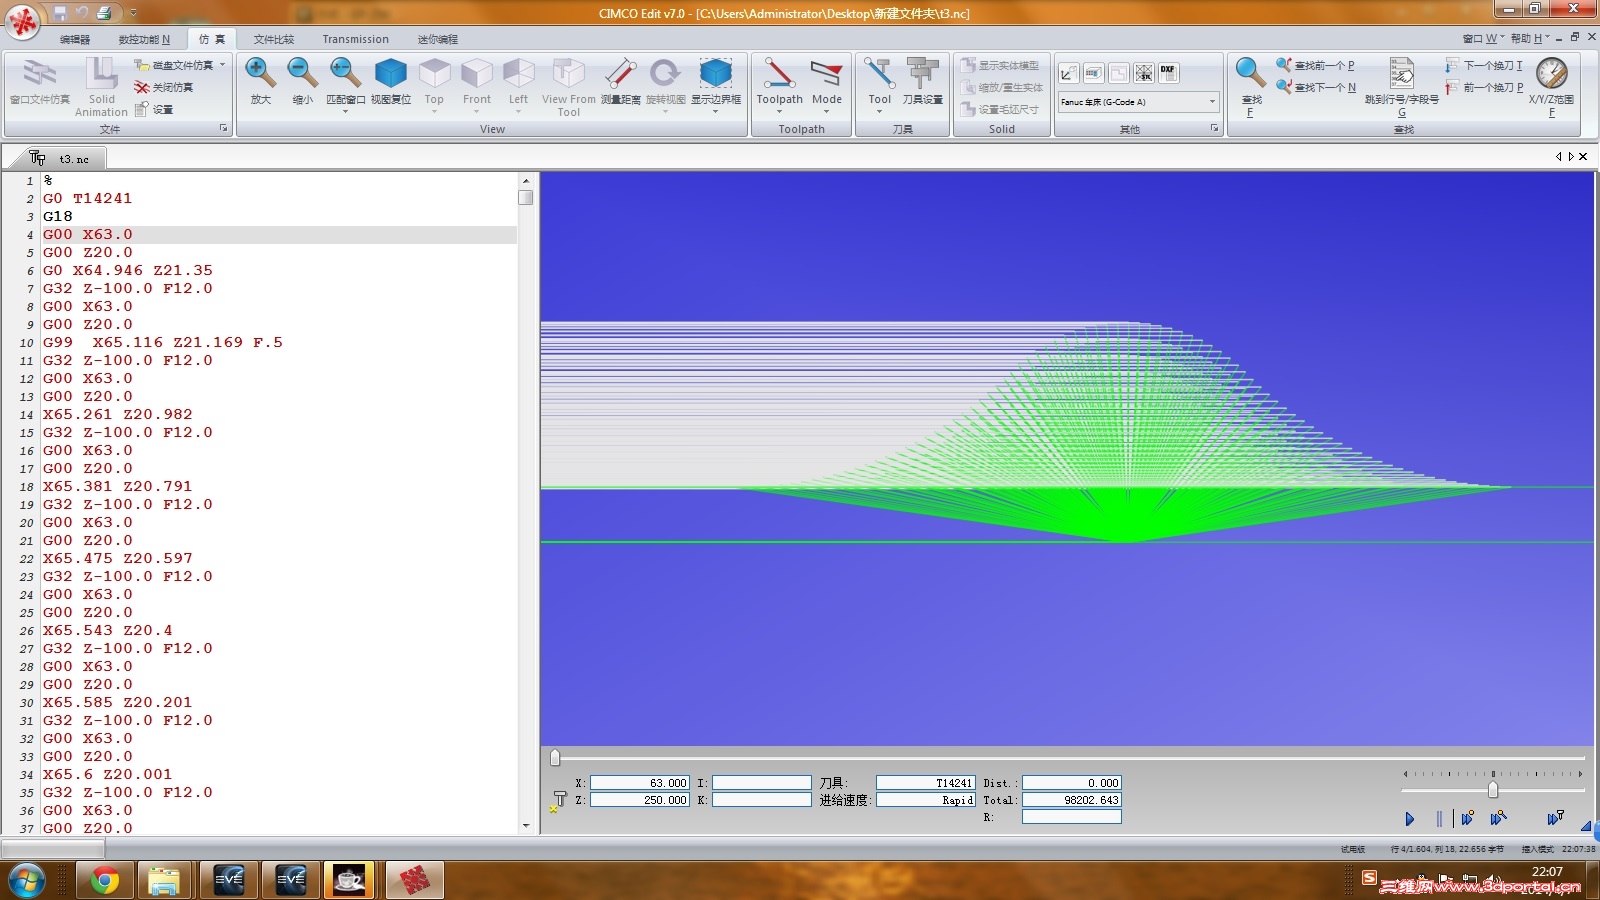Click jump to line/block number (跳到行号/字段号) icon
Screen dimensions: 1600x900
coord(1402,73)
